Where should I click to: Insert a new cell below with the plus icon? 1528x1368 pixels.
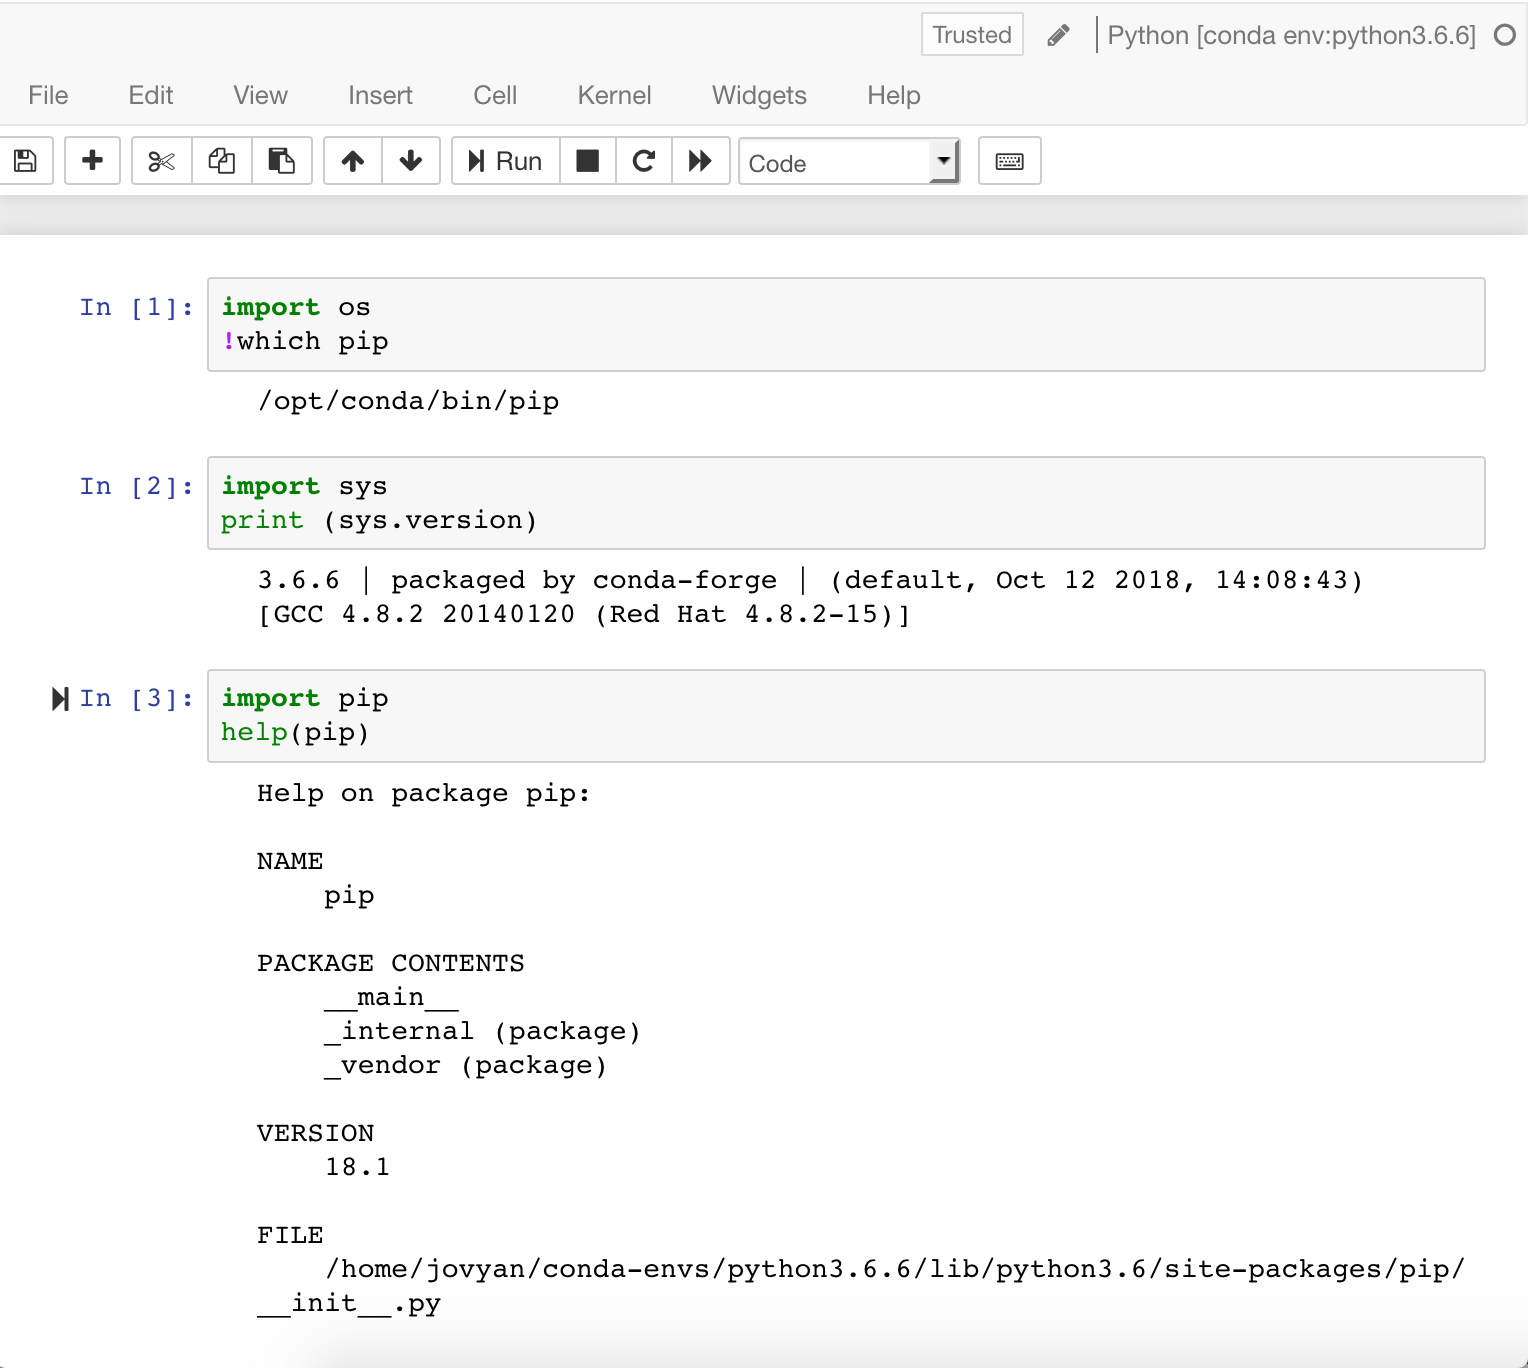pos(92,161)
